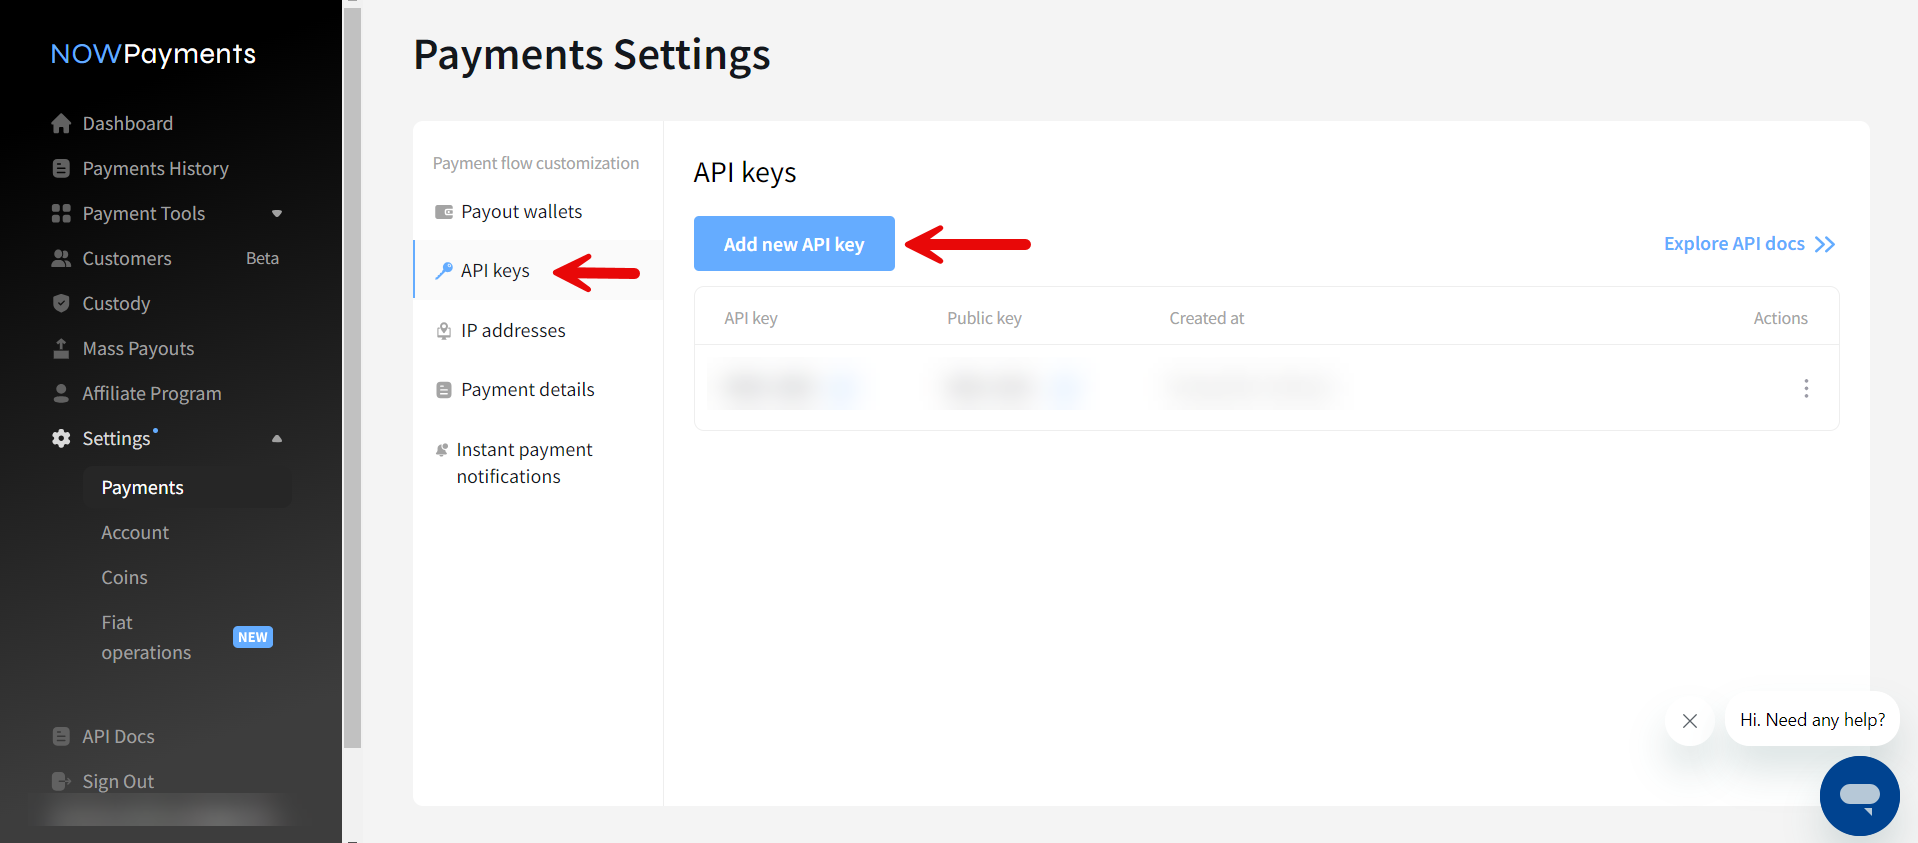Open the three-dot Actions menu for the API key
The height and width of the screenshot is (843, 1918).
(1805, 388)
